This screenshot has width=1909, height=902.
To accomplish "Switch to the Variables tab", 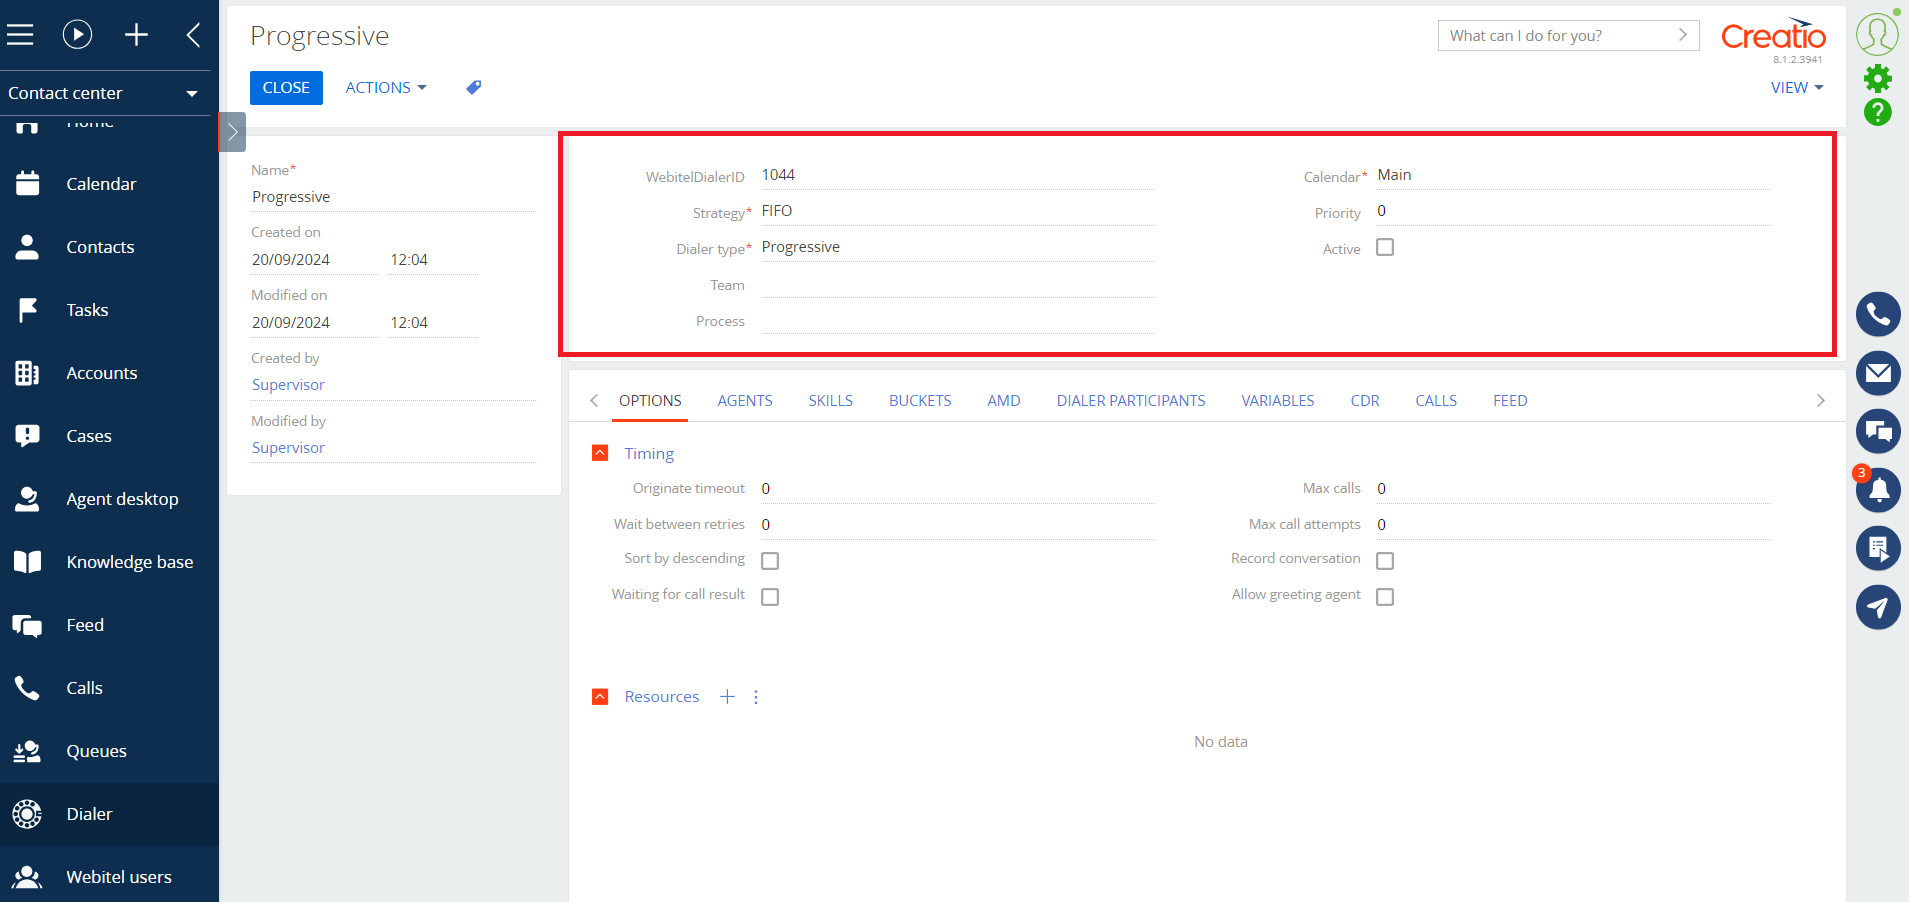I will [x=1278, y=401].
